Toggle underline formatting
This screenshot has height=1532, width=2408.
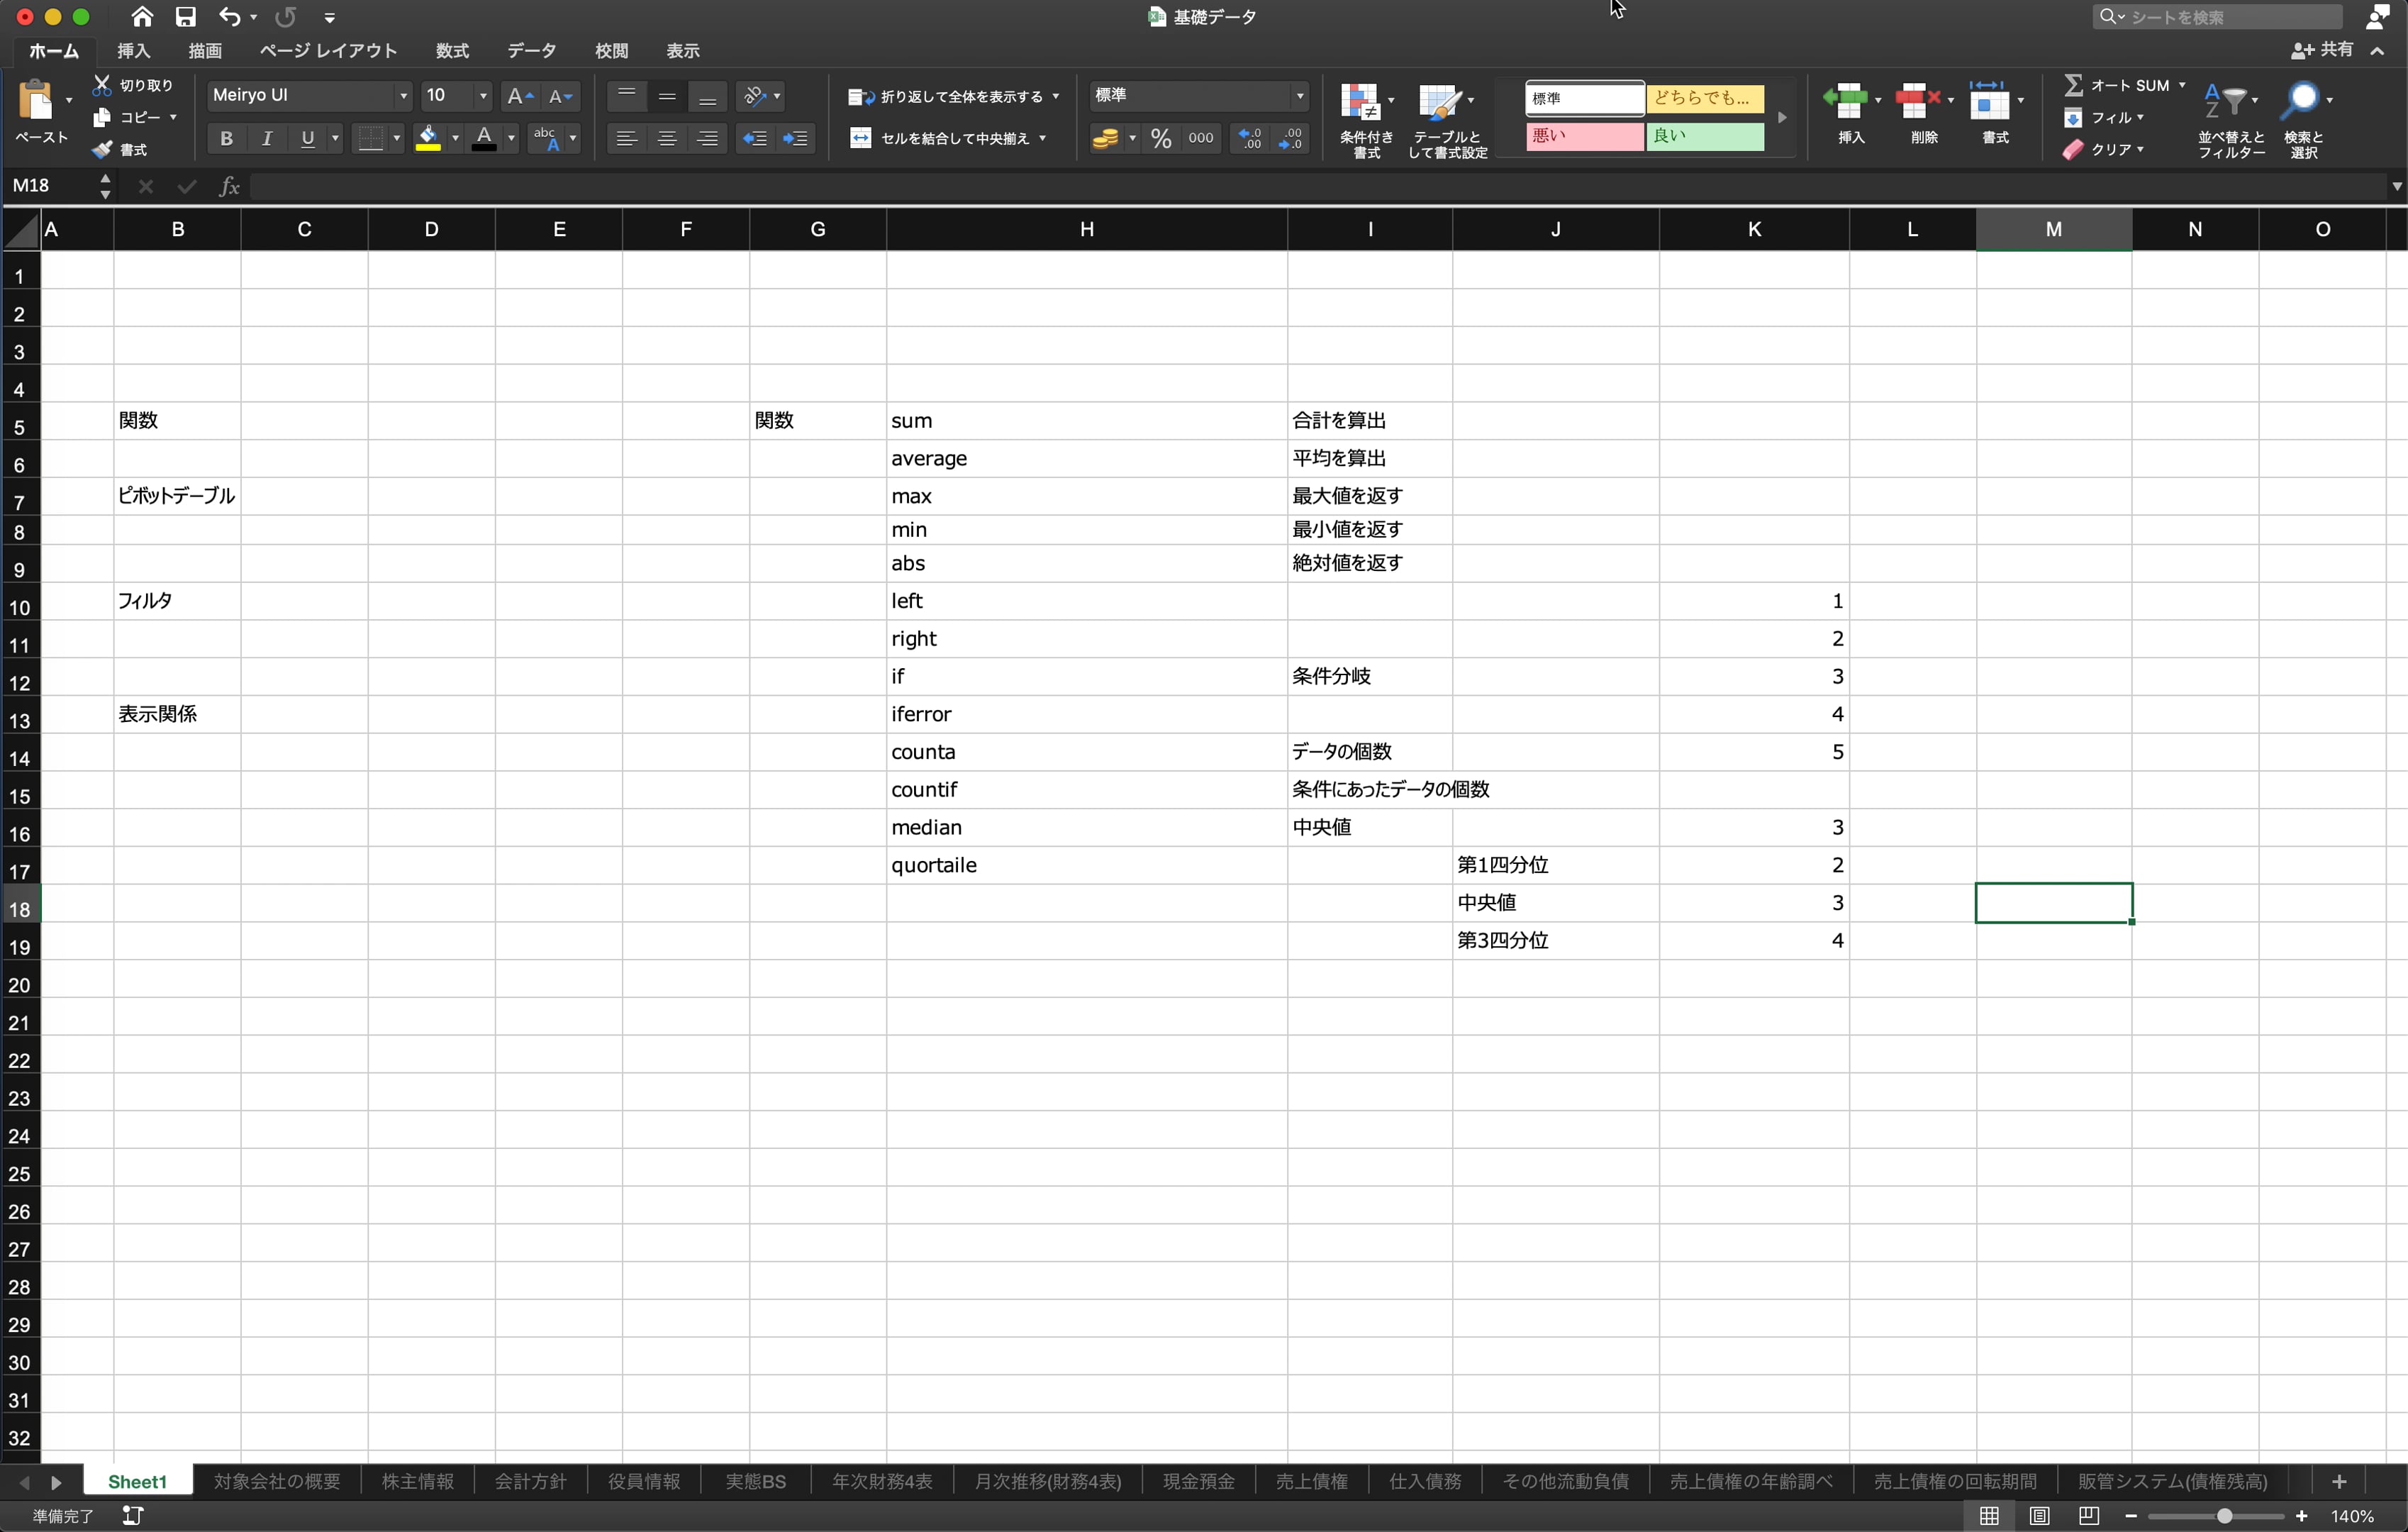point(307,138)
